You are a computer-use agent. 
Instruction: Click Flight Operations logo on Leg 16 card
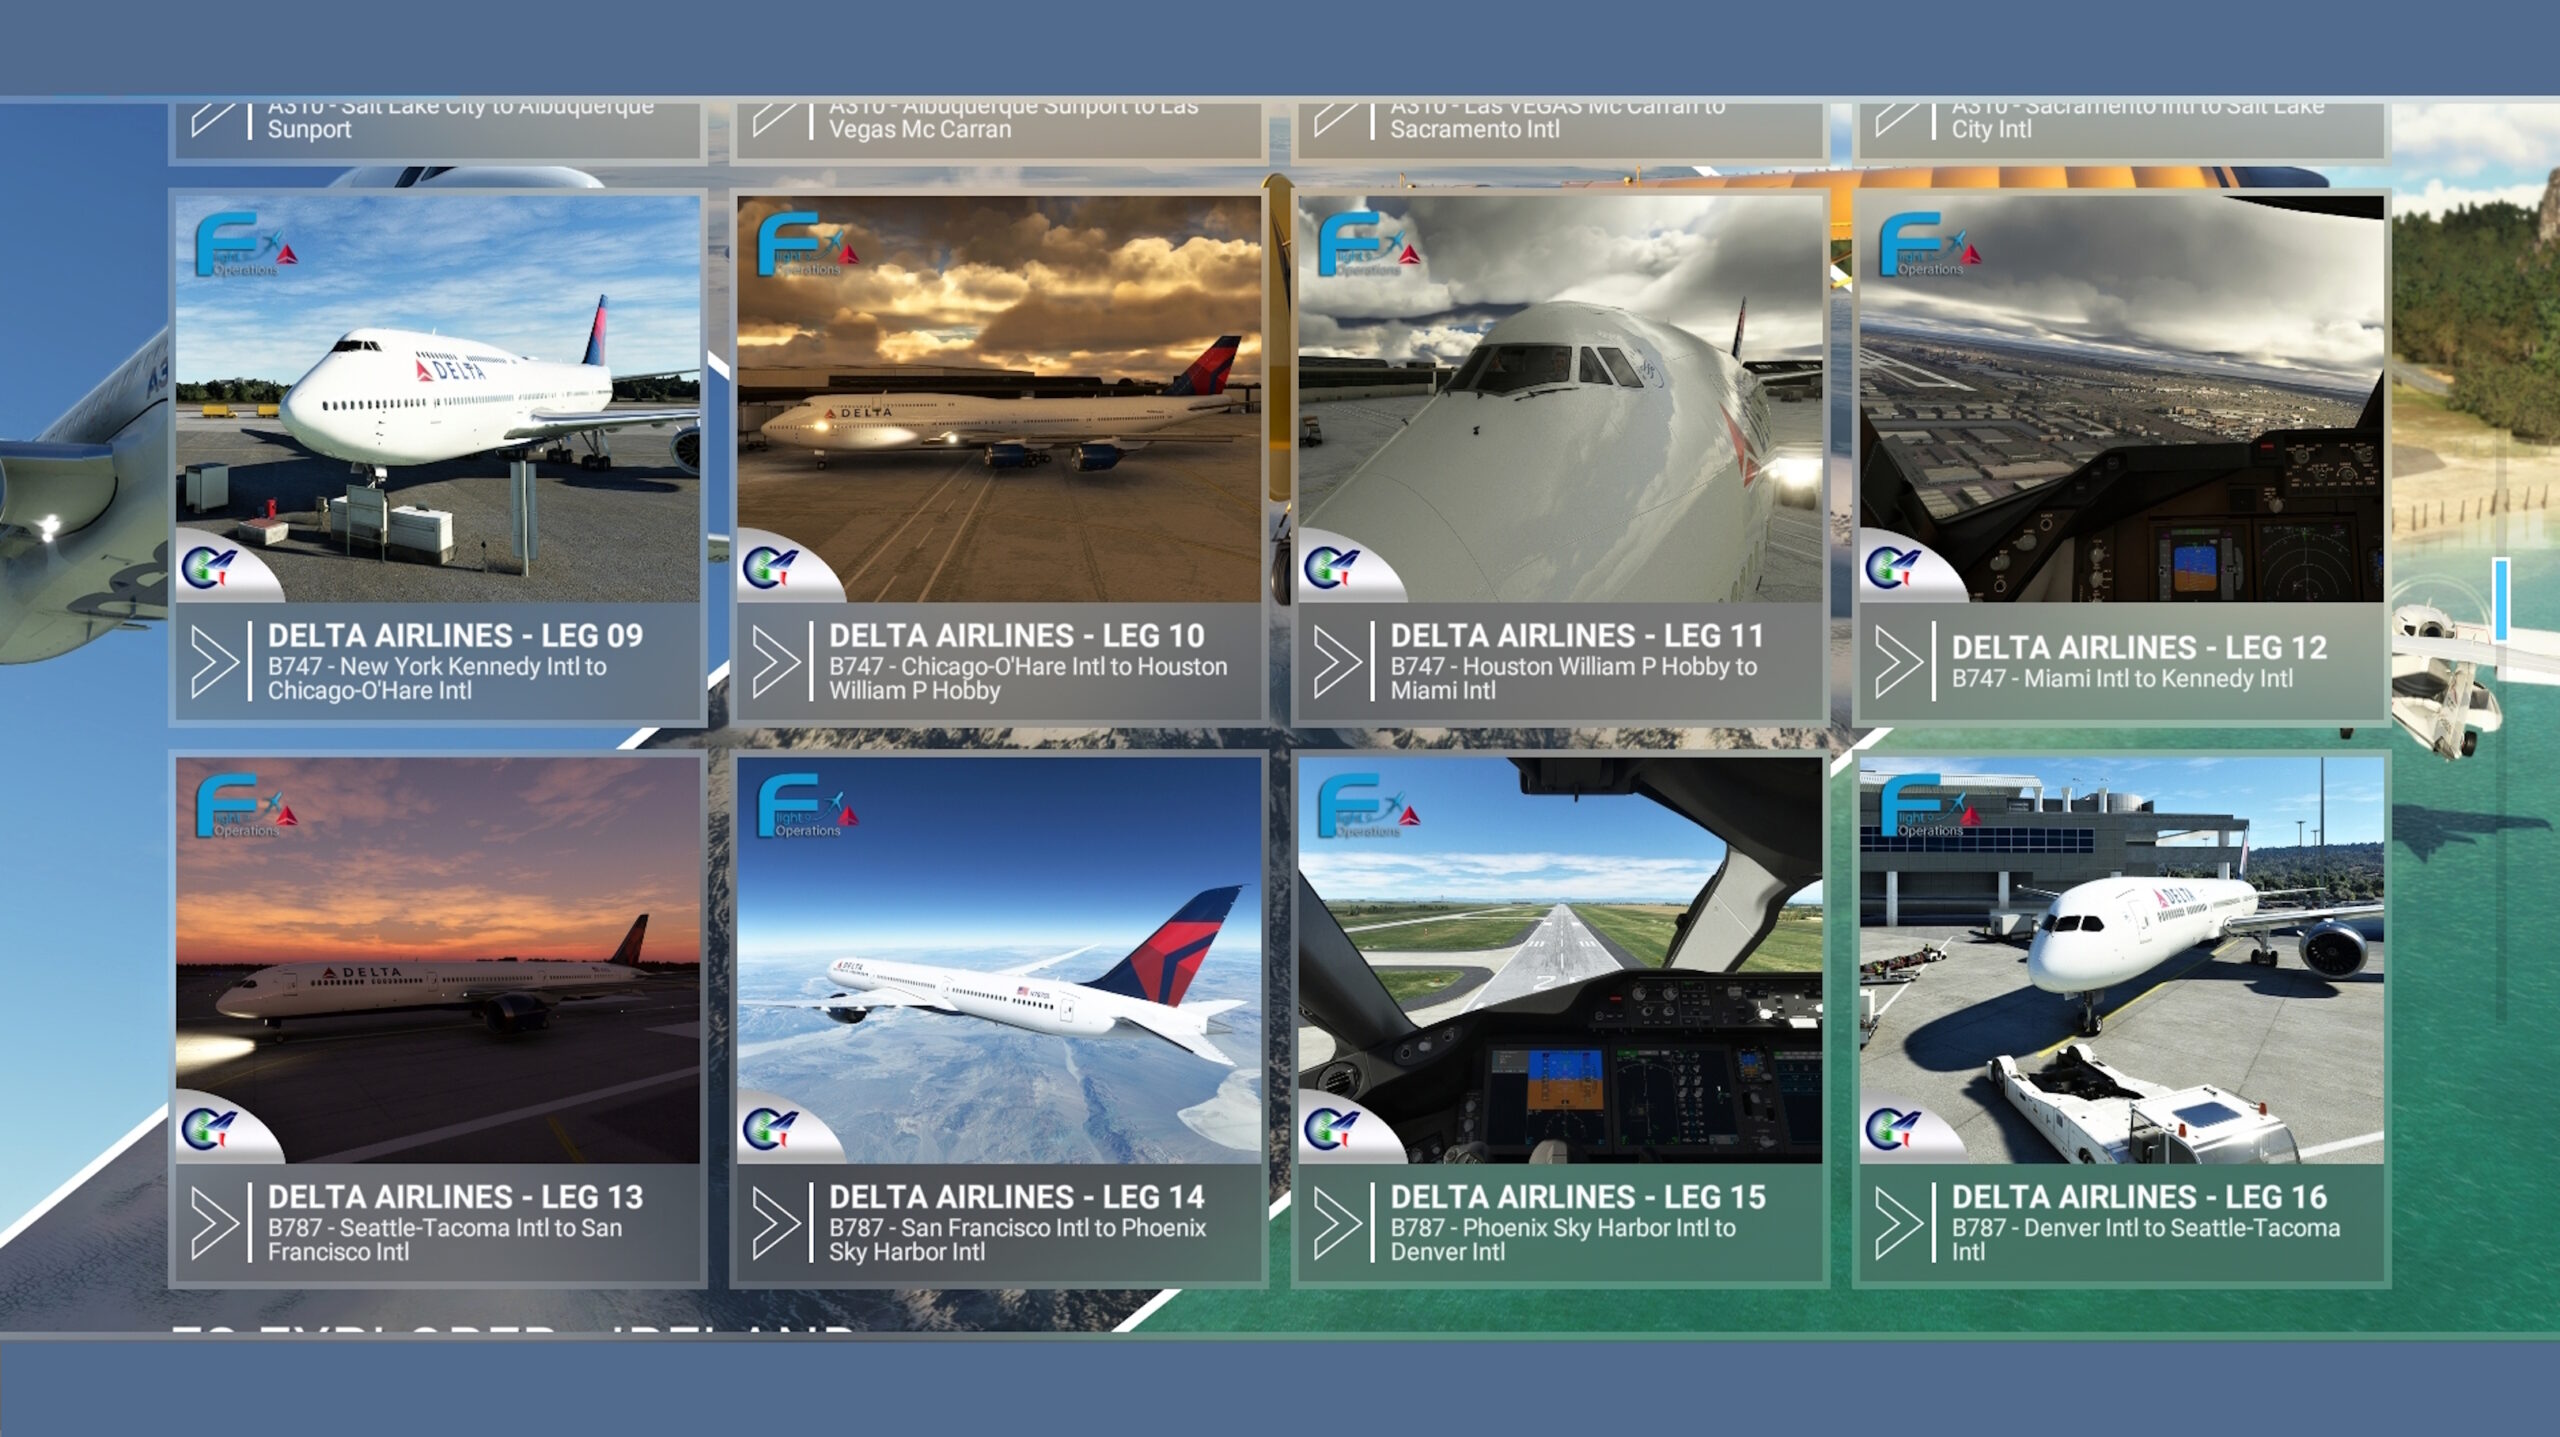click(1930, 805)
